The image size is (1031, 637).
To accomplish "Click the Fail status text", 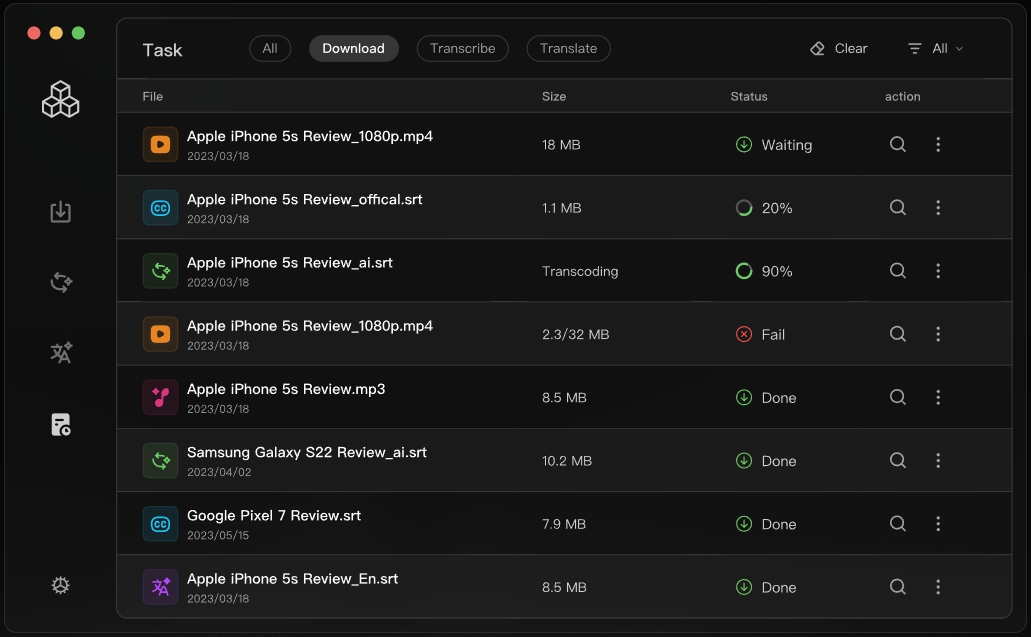I will pos(773,335).
